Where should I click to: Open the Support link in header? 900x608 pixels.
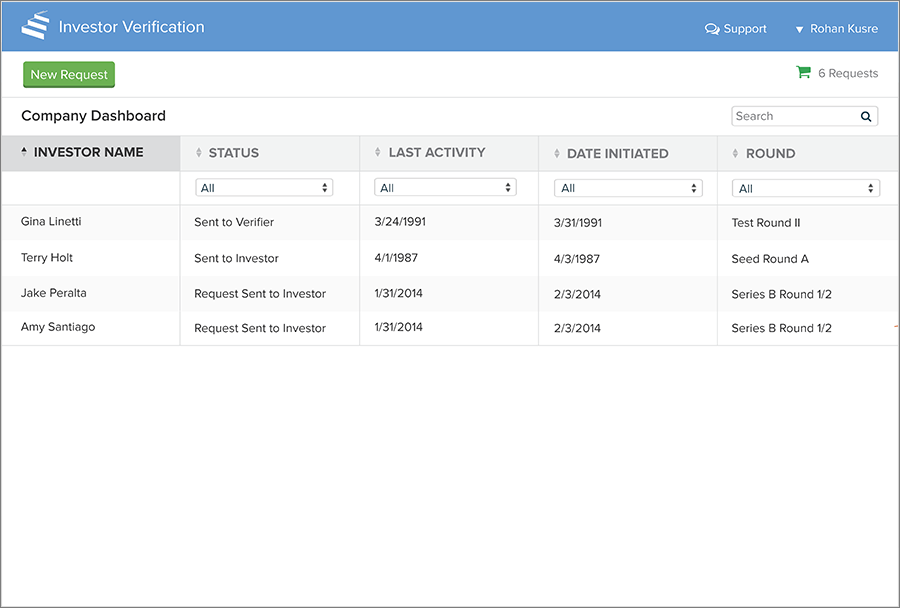744,29
